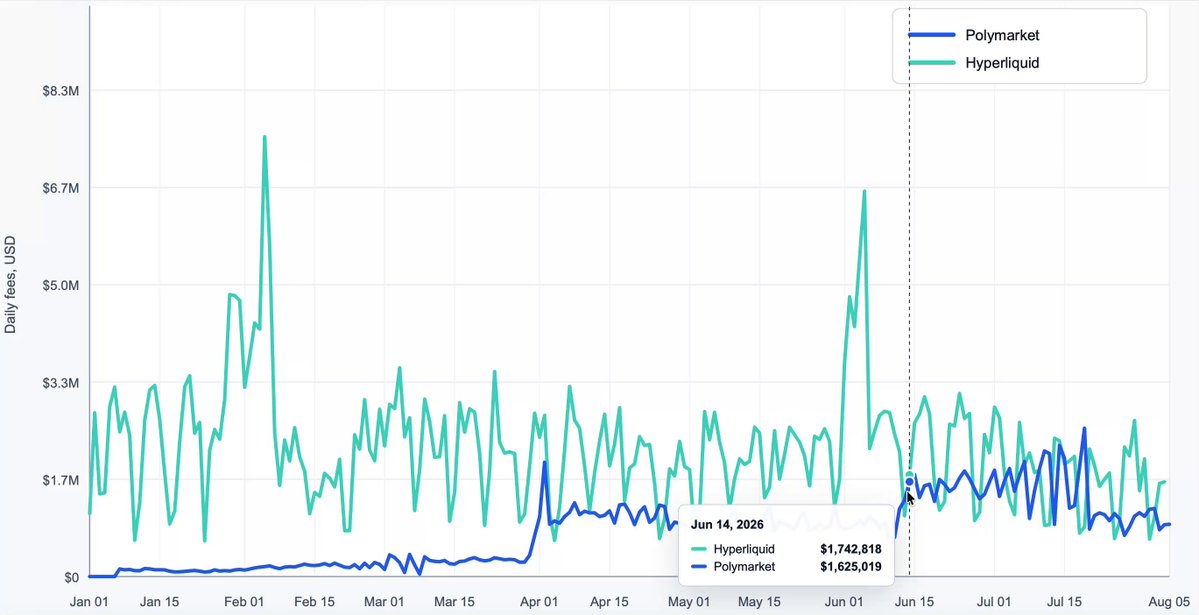Image resolution: width=1199 pixels, height=615 pixels.
Task: Click the Aug 05 x-axis label
Action: coord(1170,602)
